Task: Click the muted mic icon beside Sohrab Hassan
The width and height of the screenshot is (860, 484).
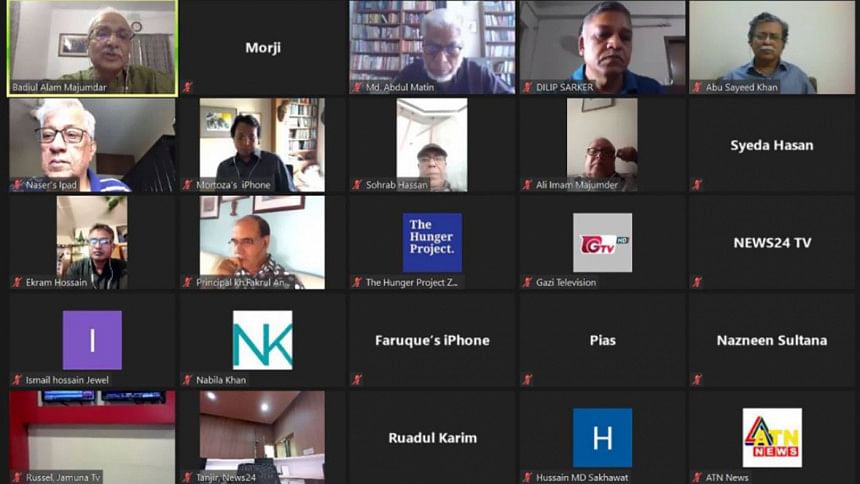Action: pyautogui.click(x=358, y=185)
